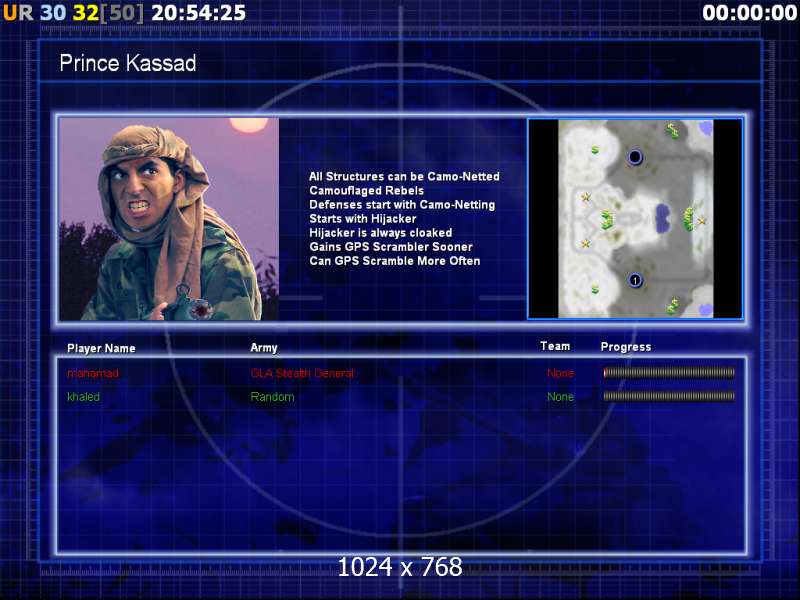Click khaled's 'Random' army entry
This screenshot has height=600, width=800.
(272, 397)
